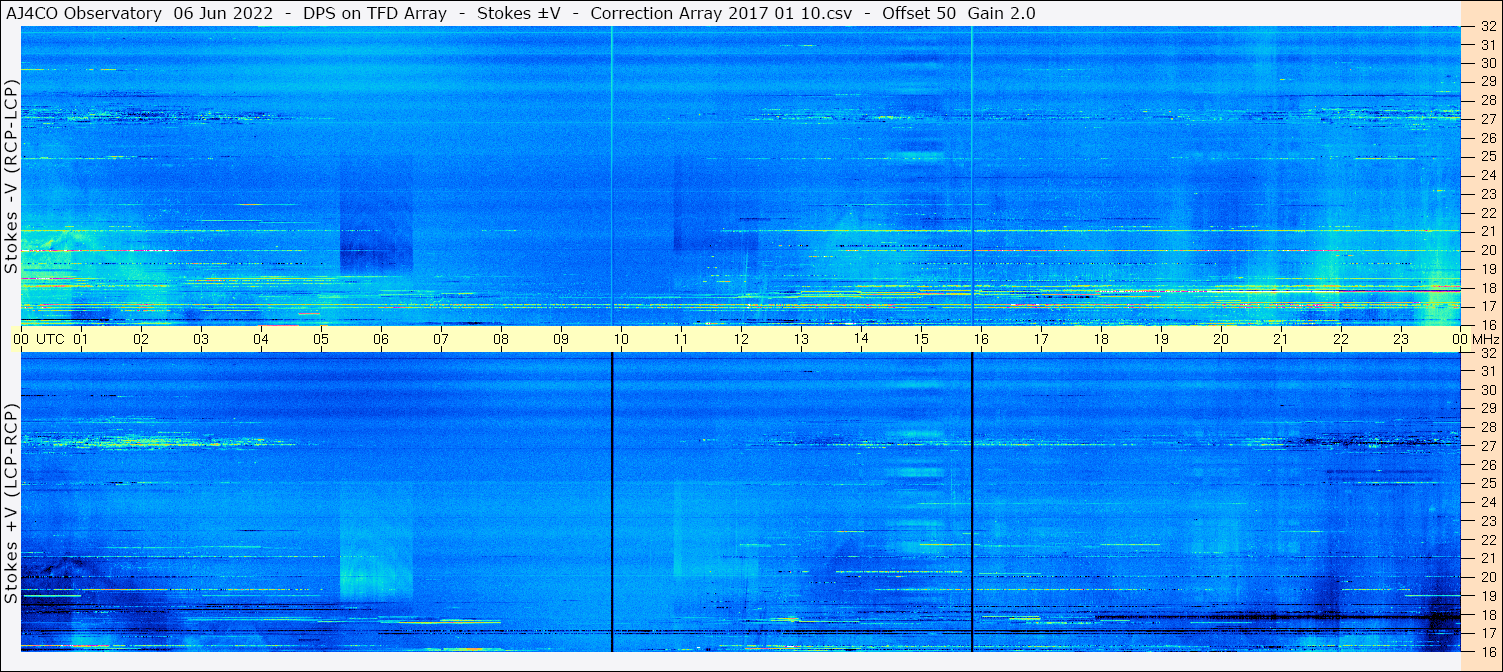Click the 23 hour tick label on time axis
This screenshot has width=1503, height=672.
tap(1401, 339)
